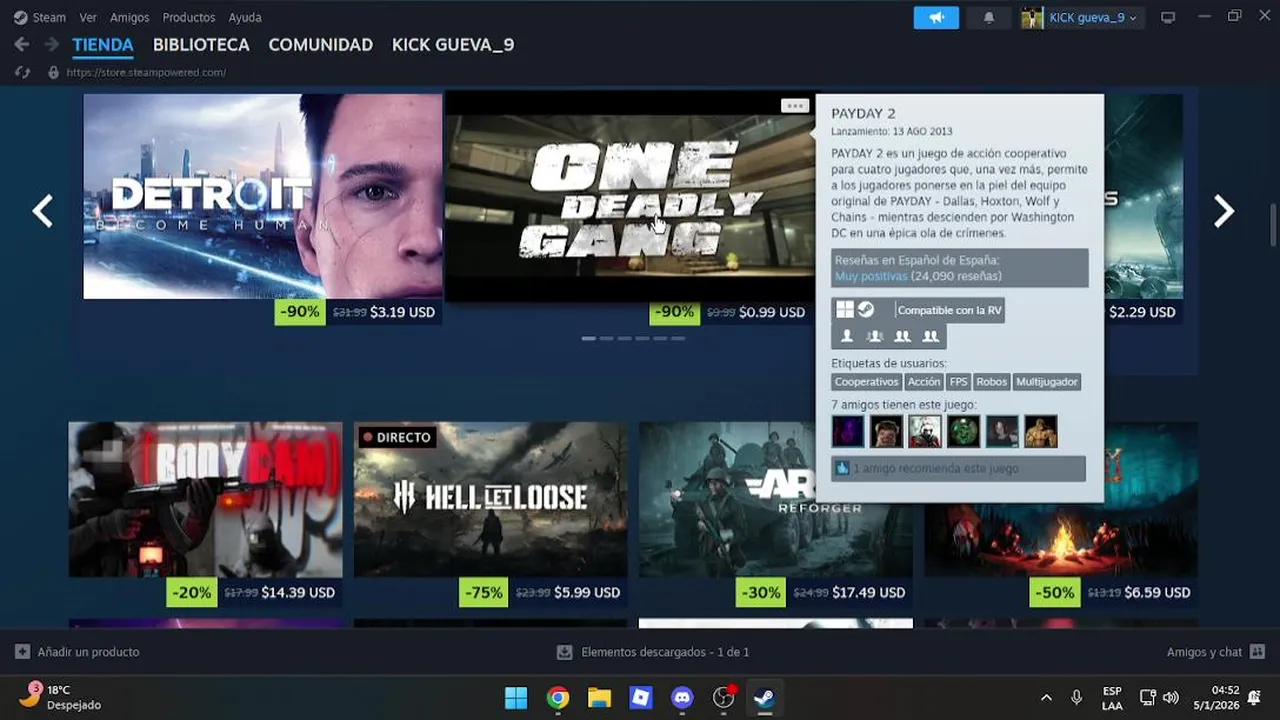Click the microphone icon in system tray
The width and height of the screenshot is (1280, 720).
coord(1076,697)
